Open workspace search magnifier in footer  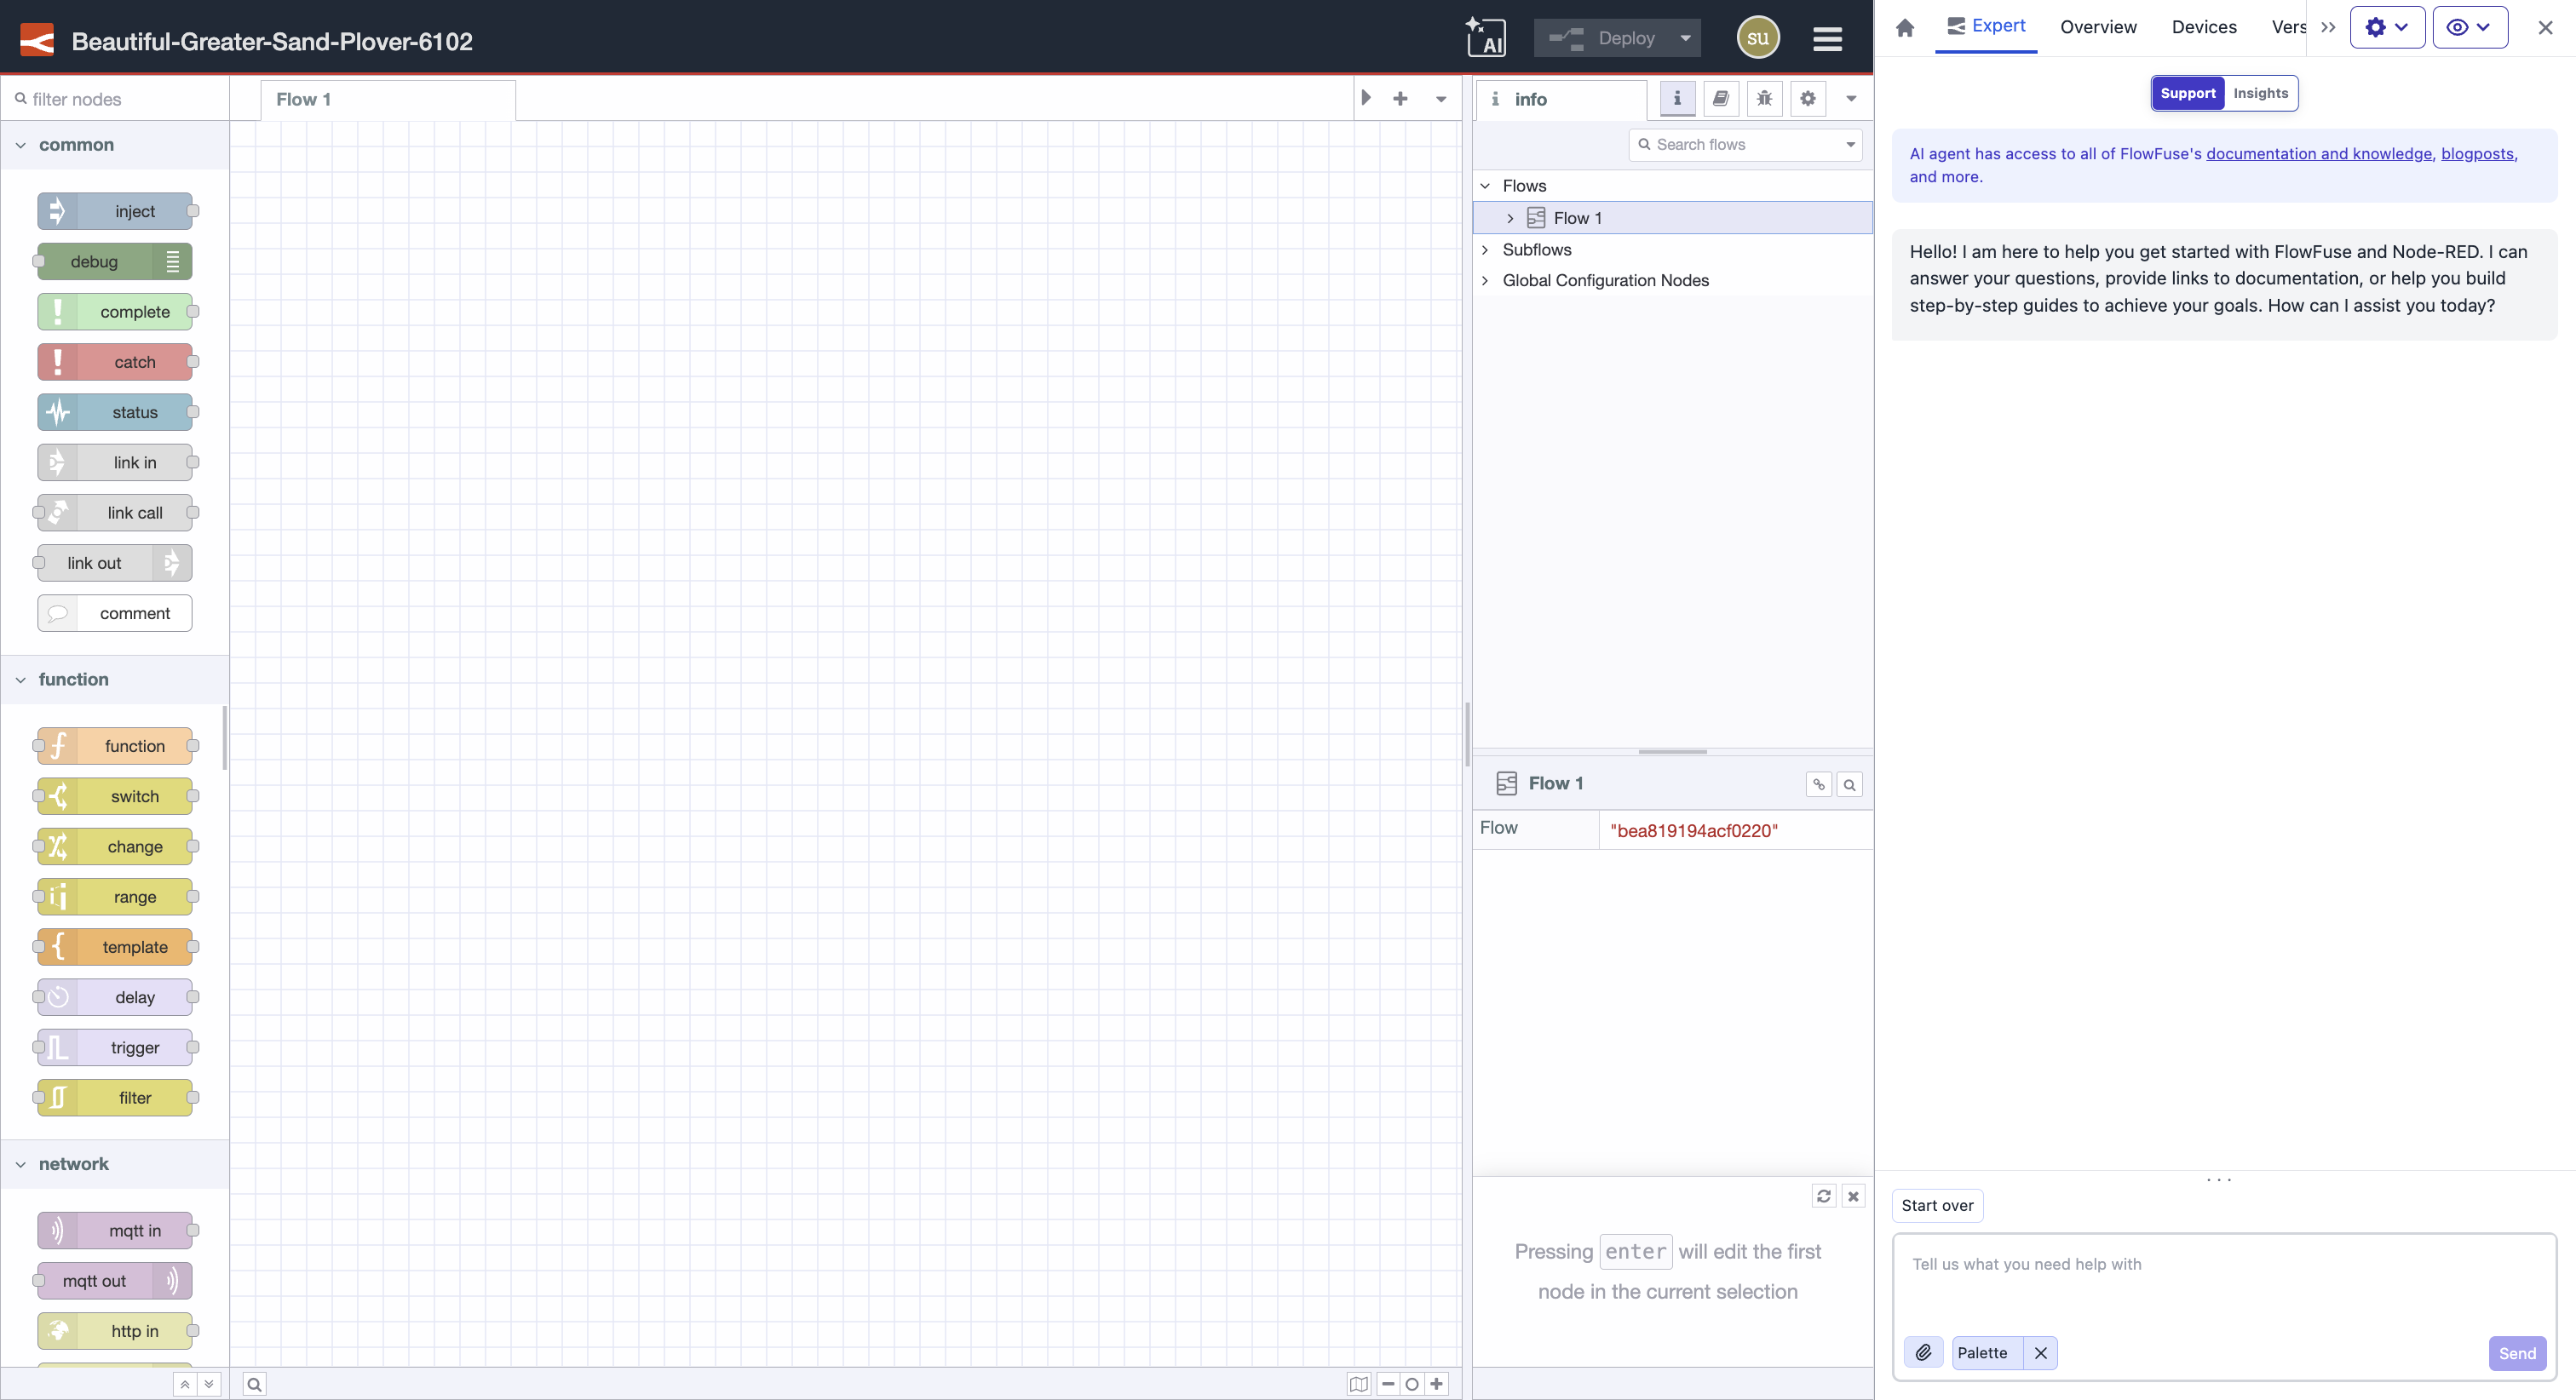(x=254, y=1385)
